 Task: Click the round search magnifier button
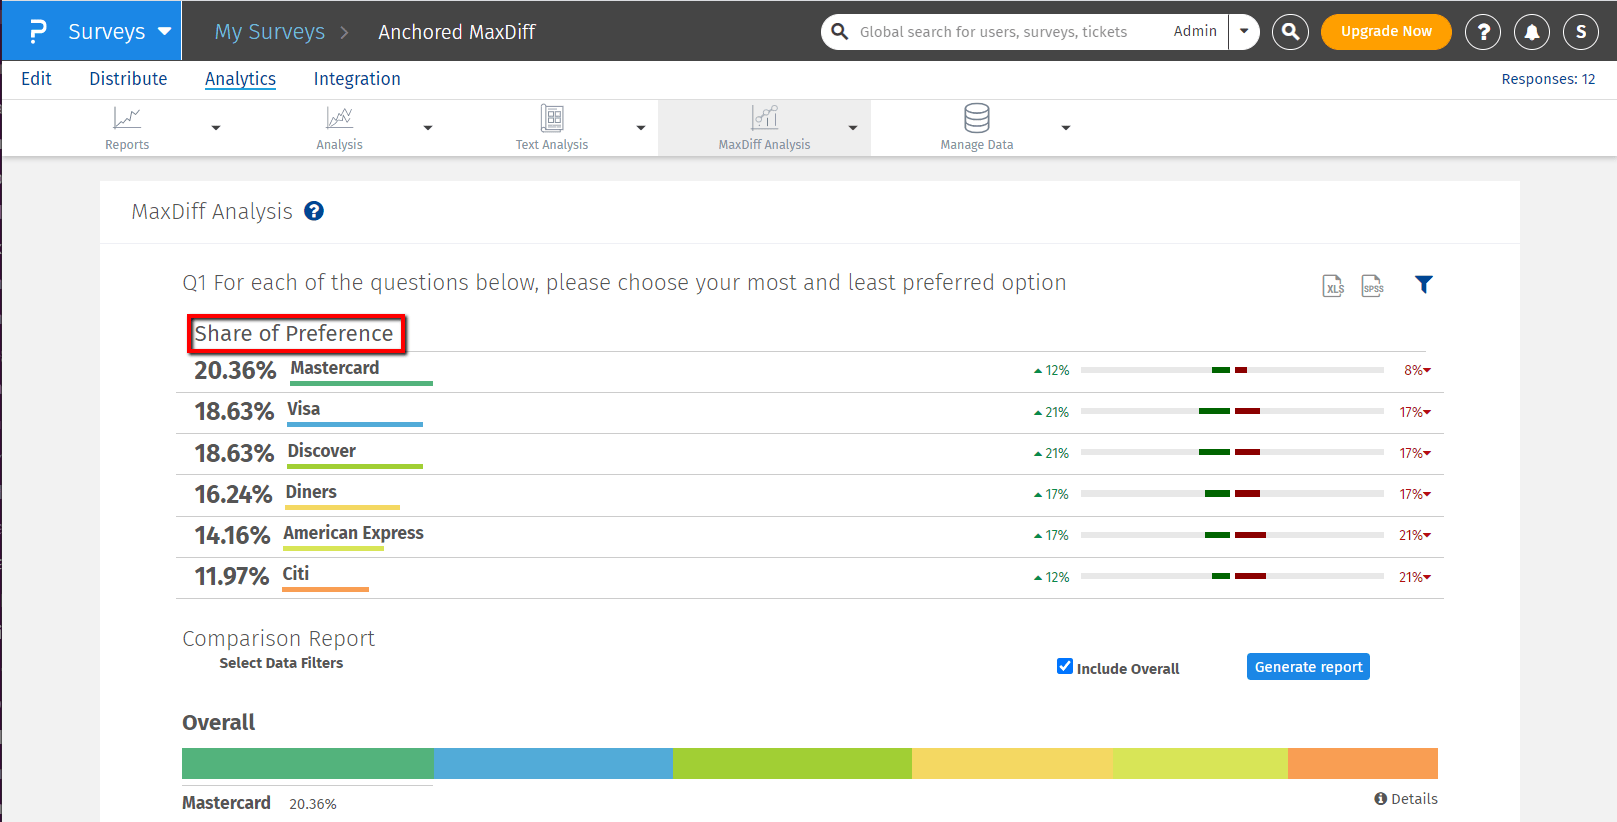coord(1290,32)
